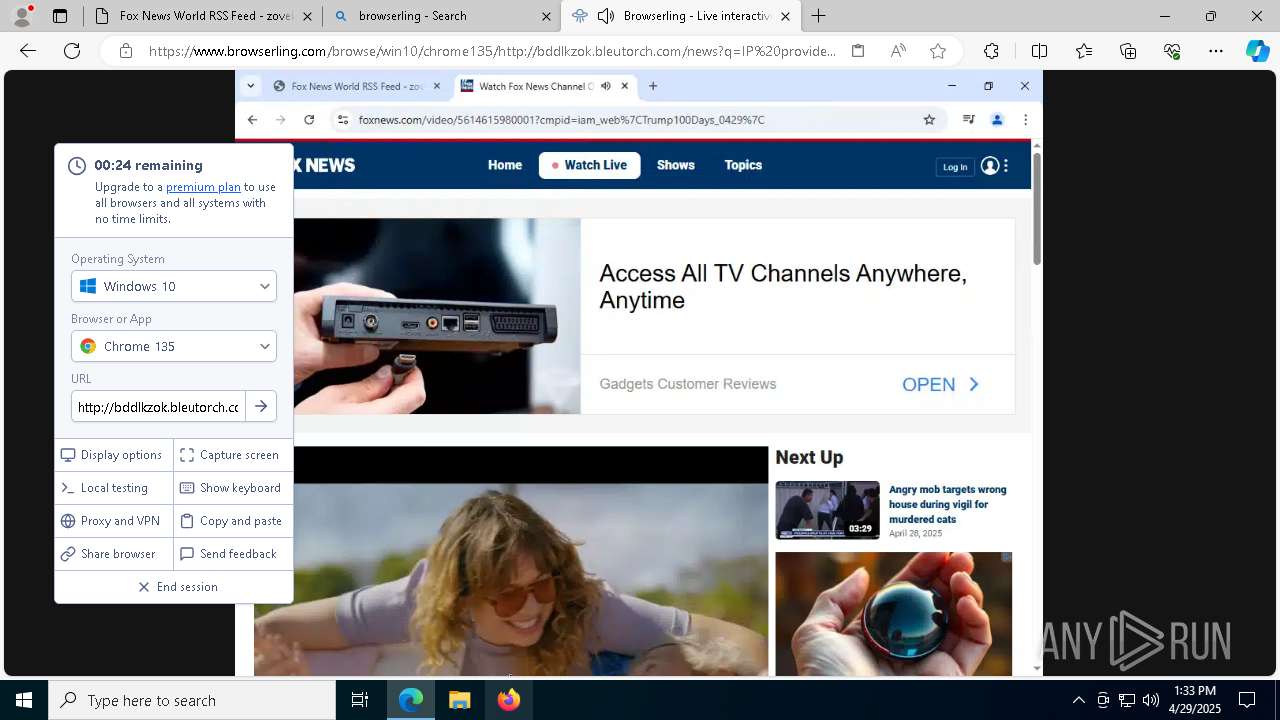Select Watch Fox News Channel Chrome tab
Viewport: 1280px width, 720px height.
coord(545,86)
